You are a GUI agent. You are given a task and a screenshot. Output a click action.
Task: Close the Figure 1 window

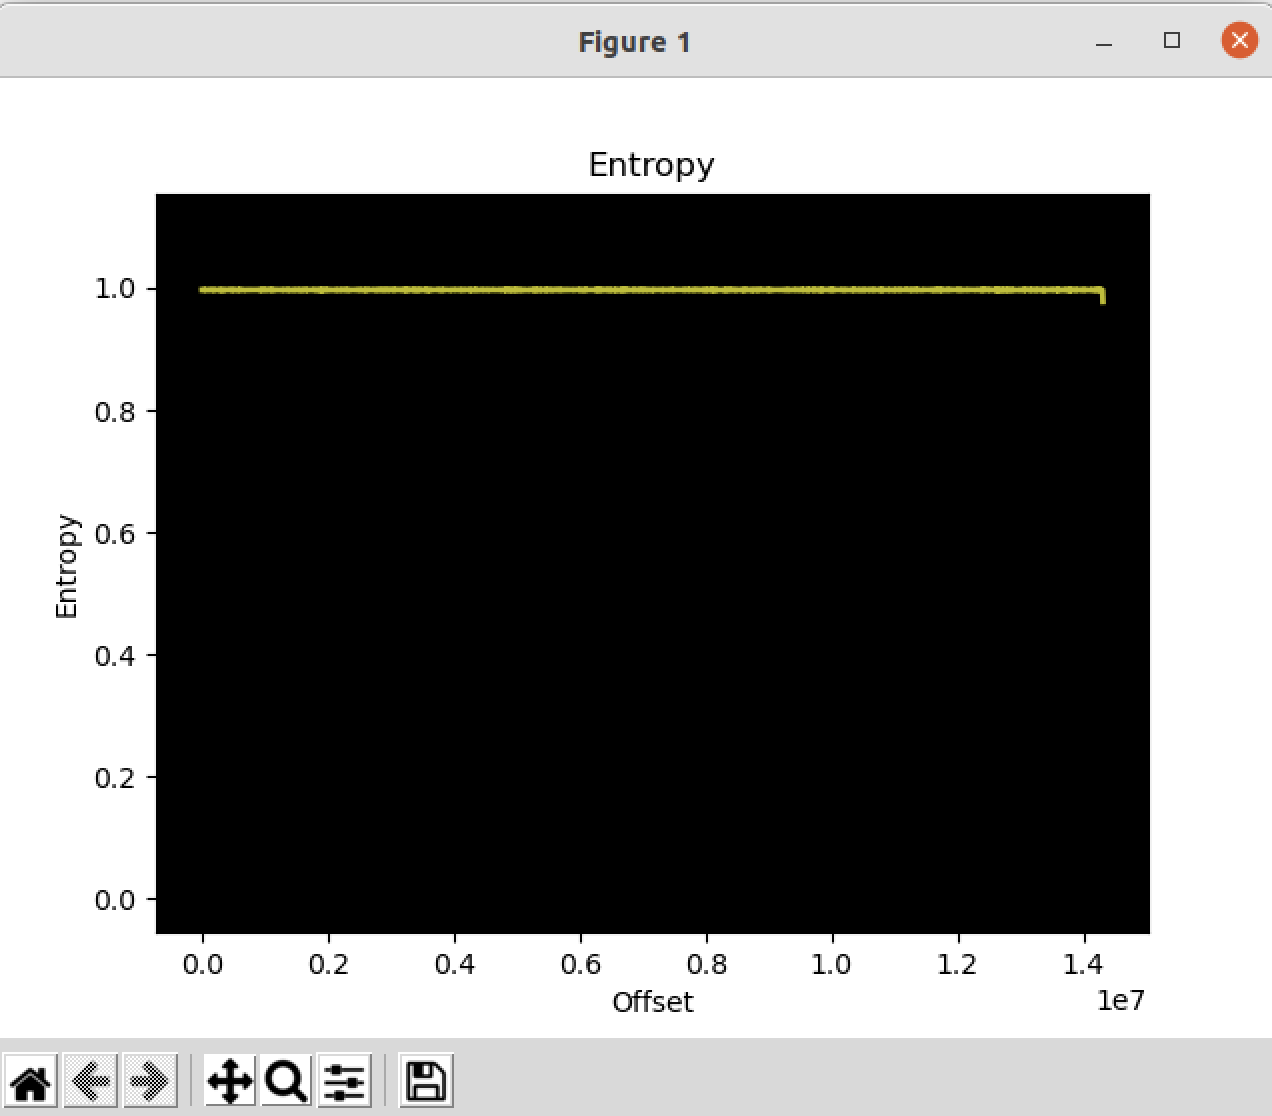(x=1239, y=41)
